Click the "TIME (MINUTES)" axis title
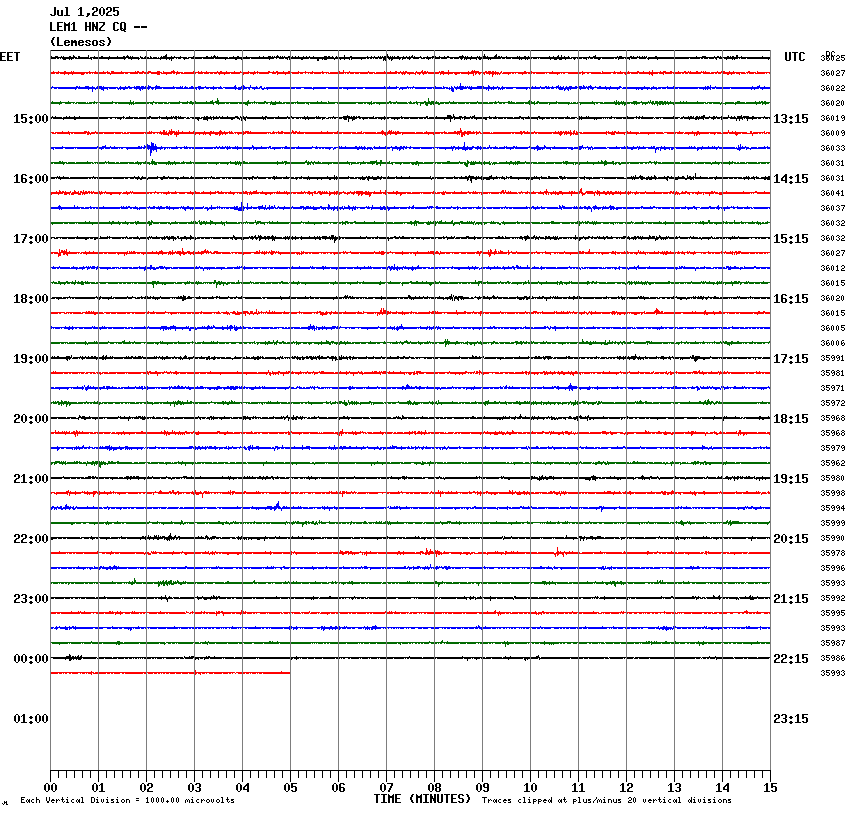 pos(422,799)
